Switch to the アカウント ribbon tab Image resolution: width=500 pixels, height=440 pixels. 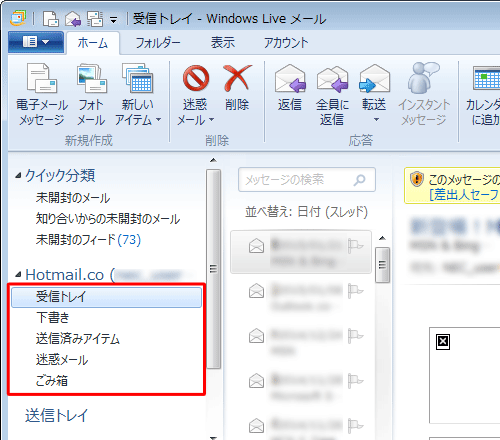coord(286,43)
